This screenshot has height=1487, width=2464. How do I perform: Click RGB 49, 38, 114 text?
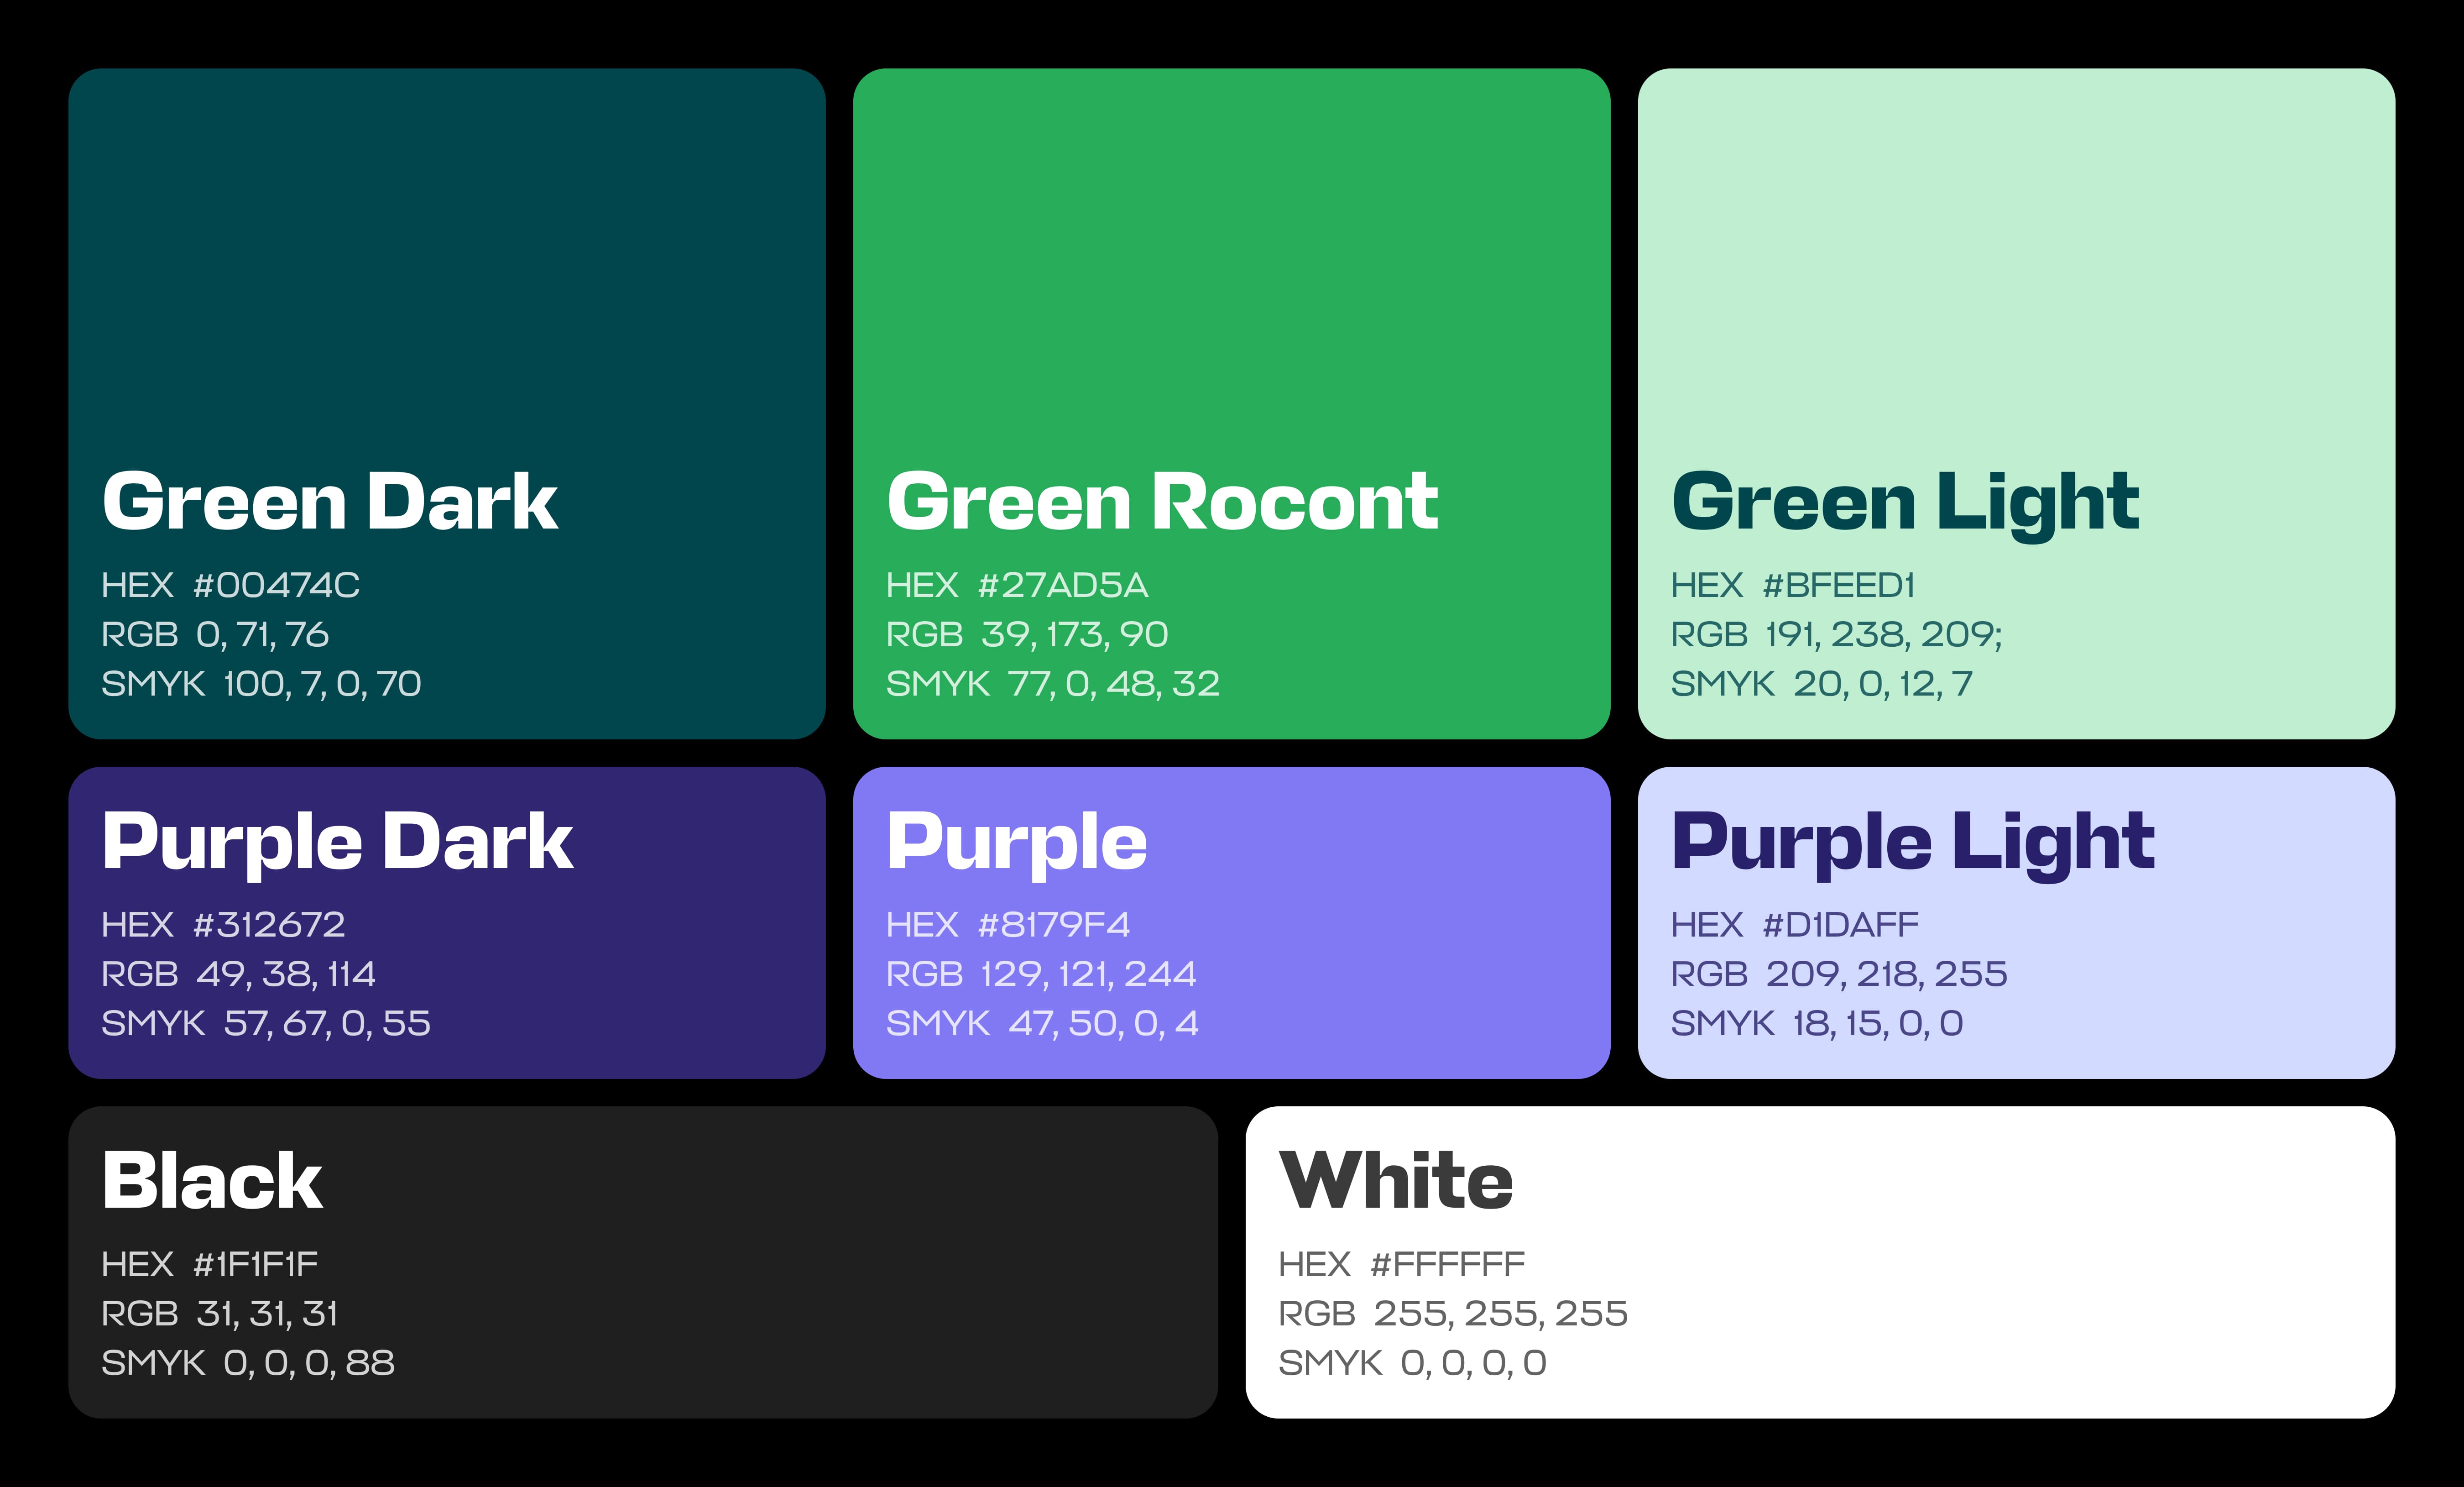[x=238, y=974]
